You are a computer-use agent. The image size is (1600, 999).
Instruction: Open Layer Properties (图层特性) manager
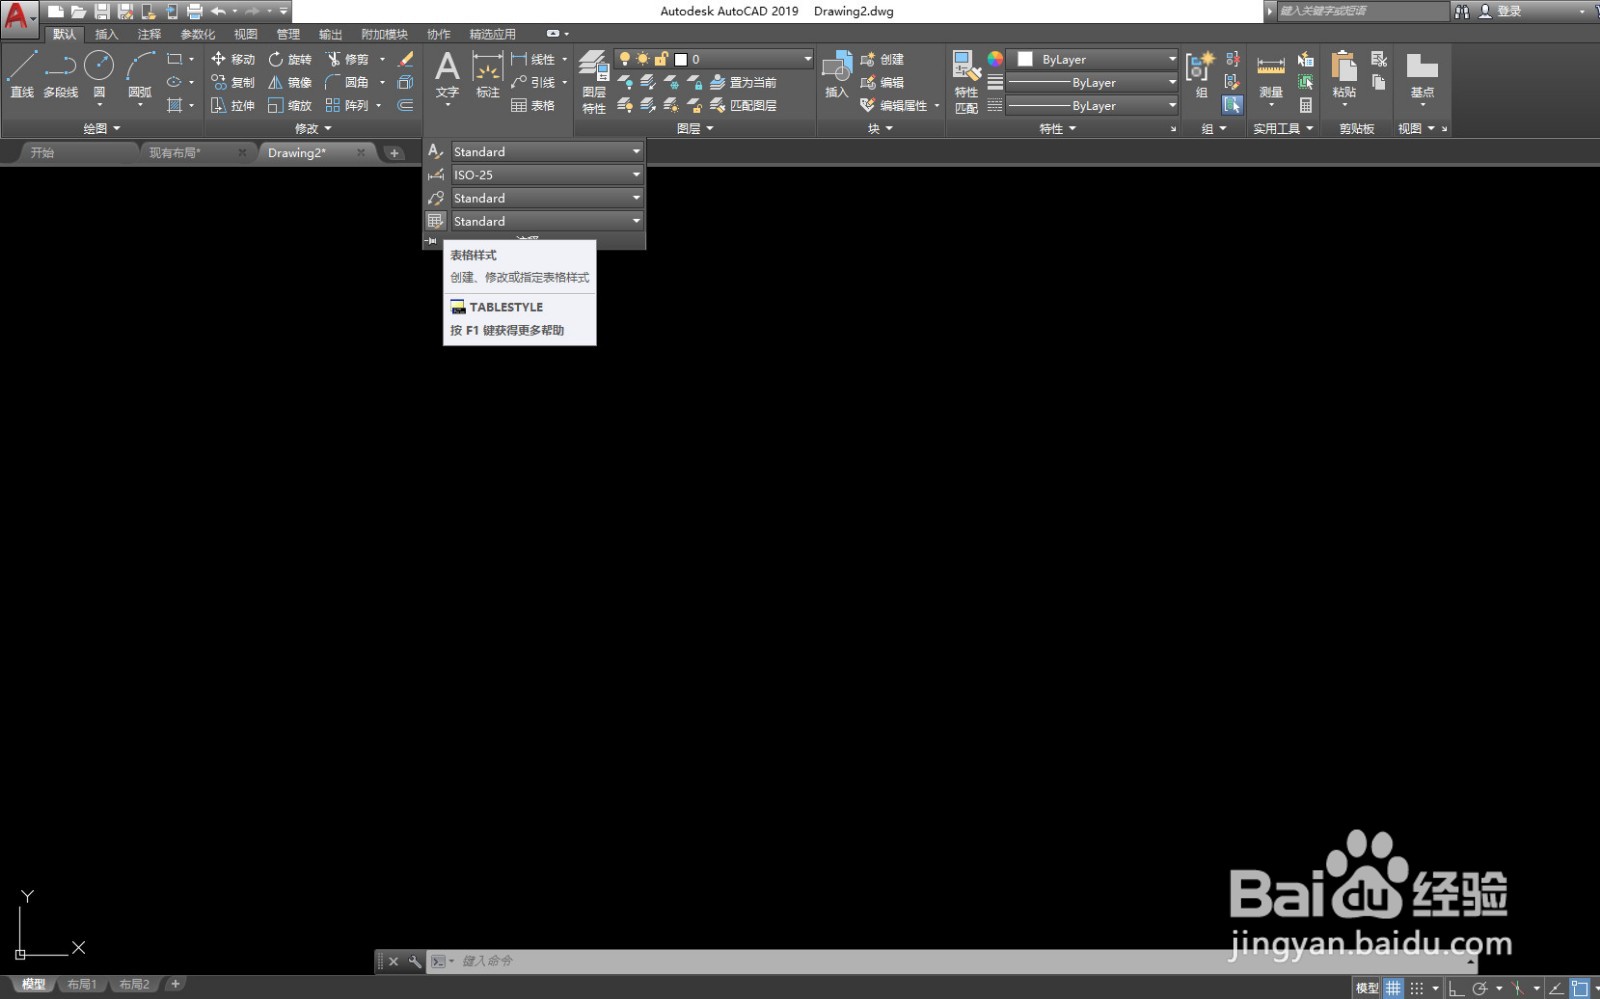[x=594, y=82]
